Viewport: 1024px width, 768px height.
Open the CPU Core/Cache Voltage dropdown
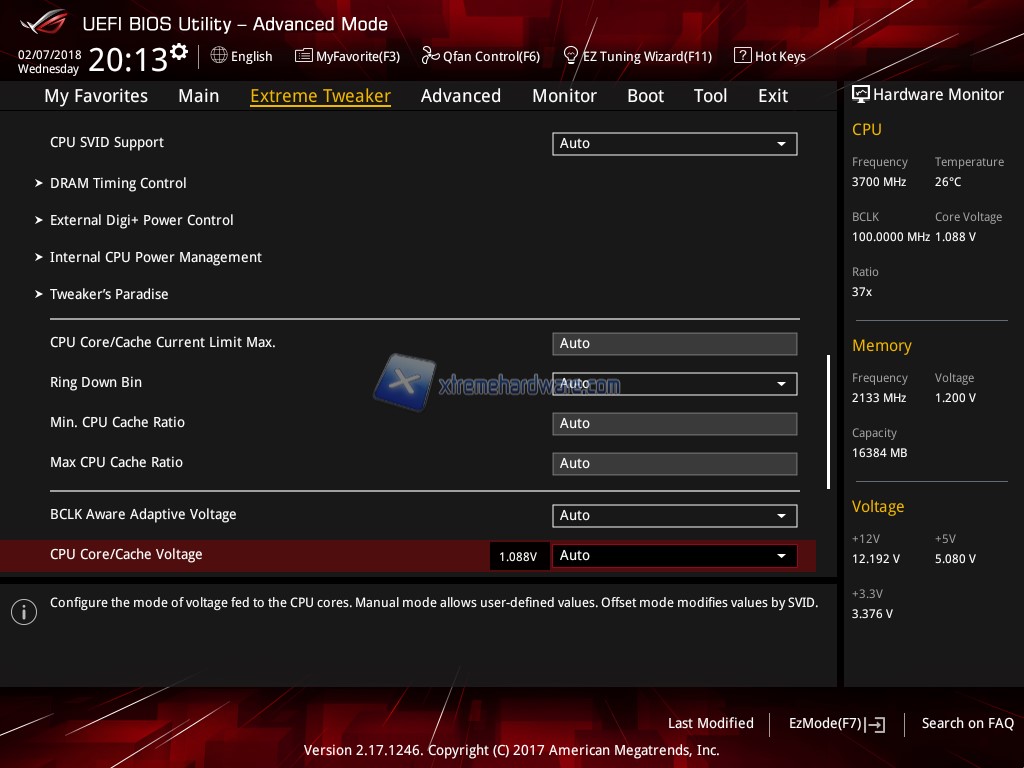click(674, 555)
